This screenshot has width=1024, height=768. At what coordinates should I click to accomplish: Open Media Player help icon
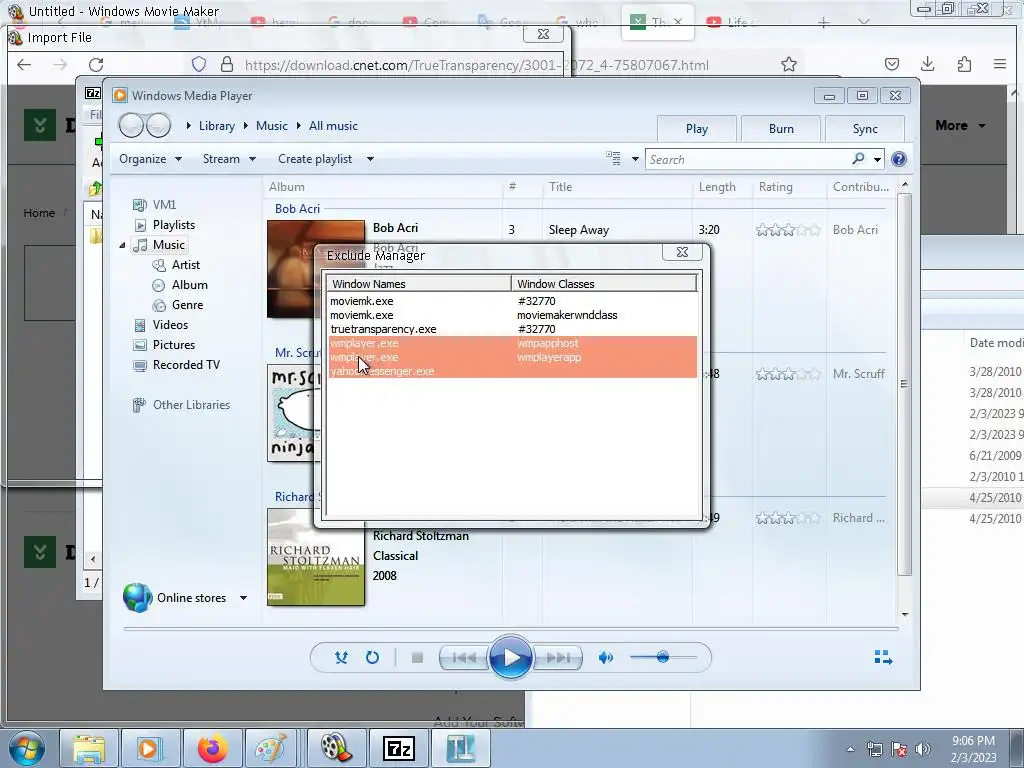(x=899, y=159)
